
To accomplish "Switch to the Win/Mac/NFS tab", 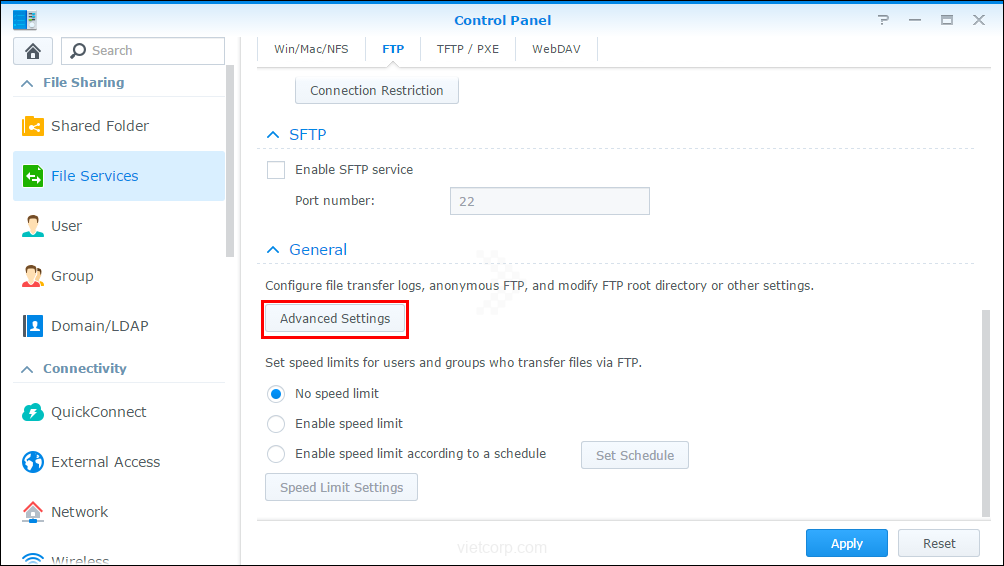I will pos(311,48).
